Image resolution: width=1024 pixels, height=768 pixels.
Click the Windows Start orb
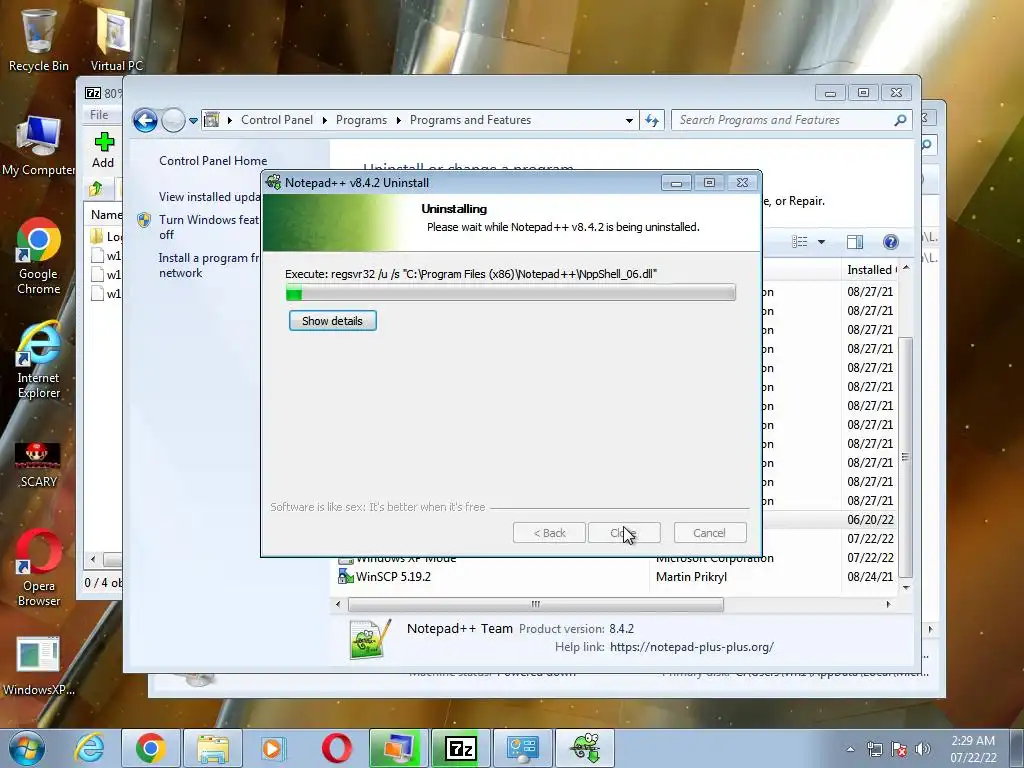click(26, 748)
